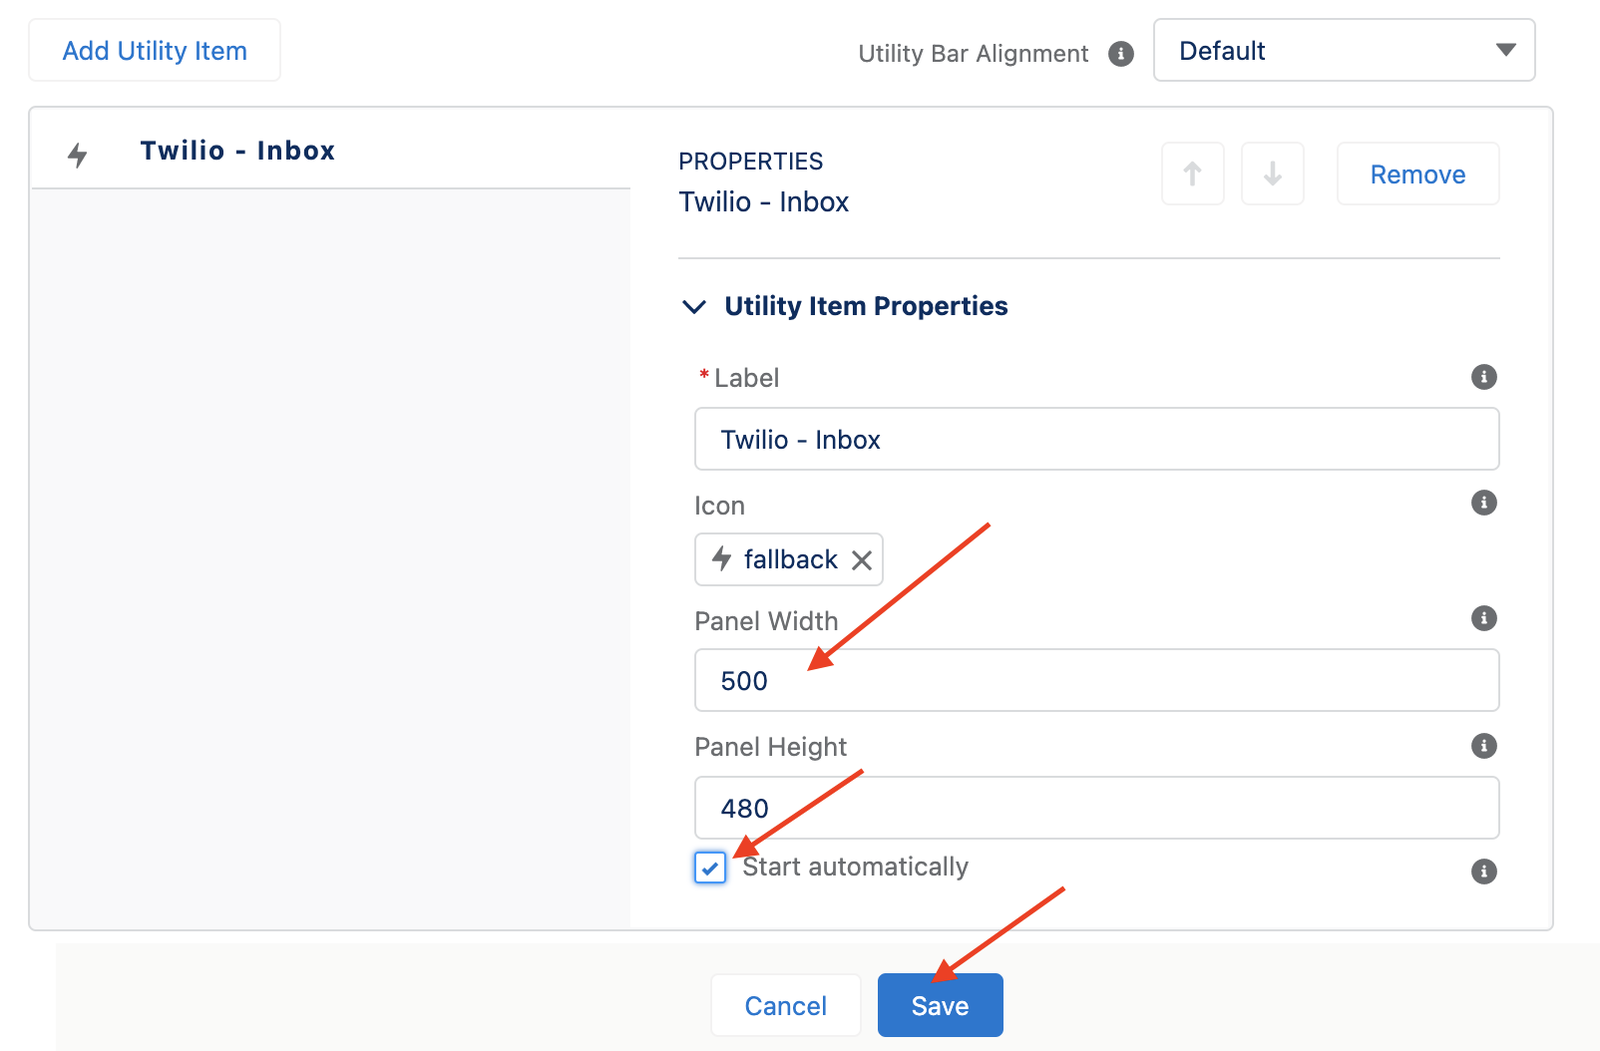Click the lightning icon inside the fallback chip

[x=722, y=560]
